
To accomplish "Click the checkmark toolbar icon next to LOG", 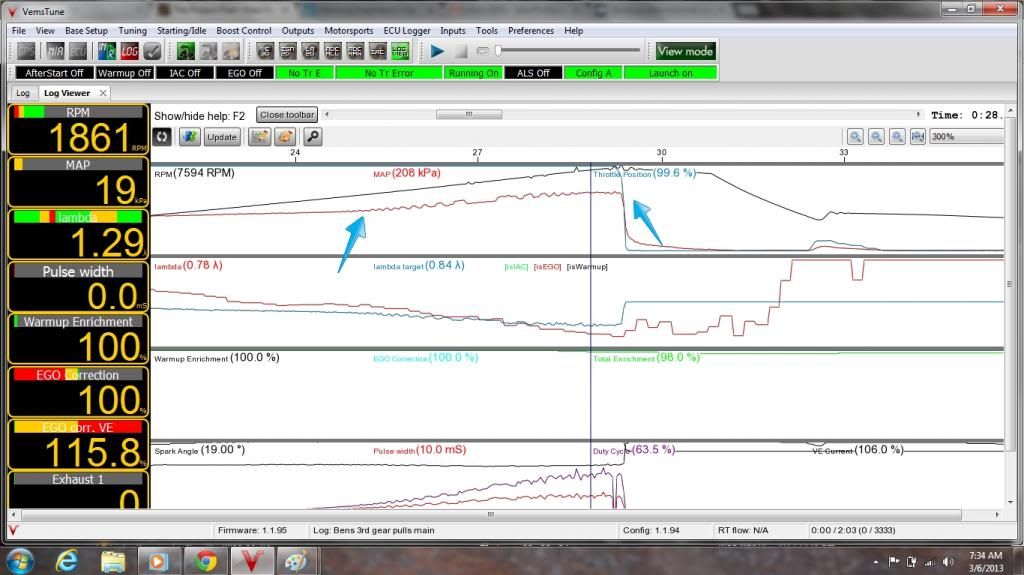I will coord(152,51).
